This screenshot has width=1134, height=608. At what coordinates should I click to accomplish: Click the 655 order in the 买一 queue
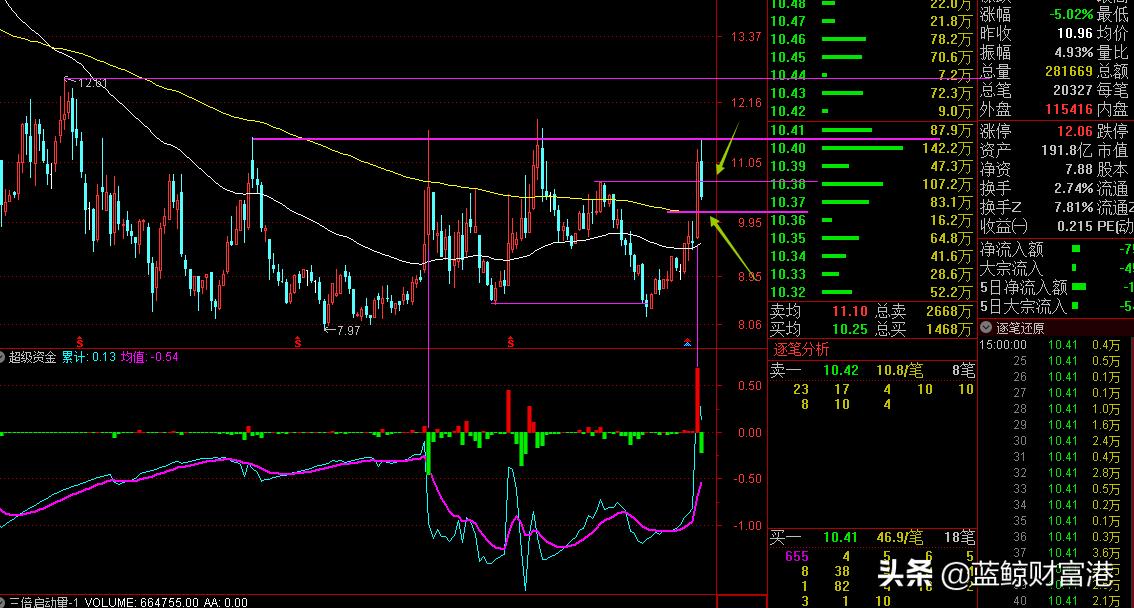click(x=797, y=556)
